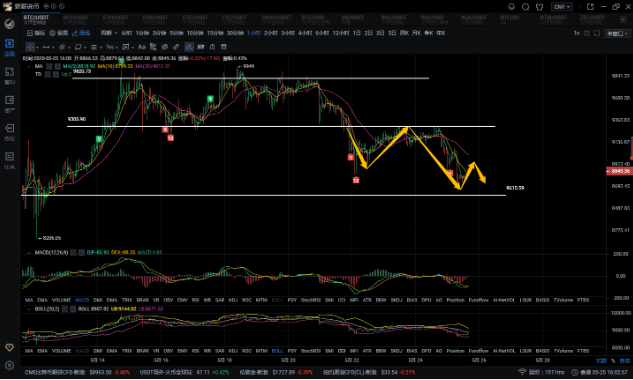Click the screenshot capture icon top right of chart
Screen dimensions: 633x380
tap(597, 33)
